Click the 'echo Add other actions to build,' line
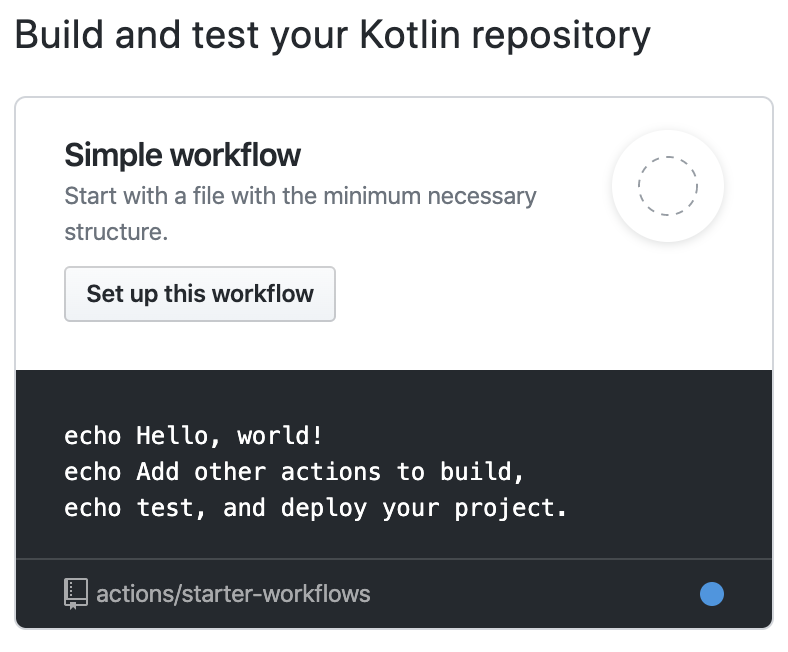Screen dimensions: 788x652 click(x=294, y=472)
